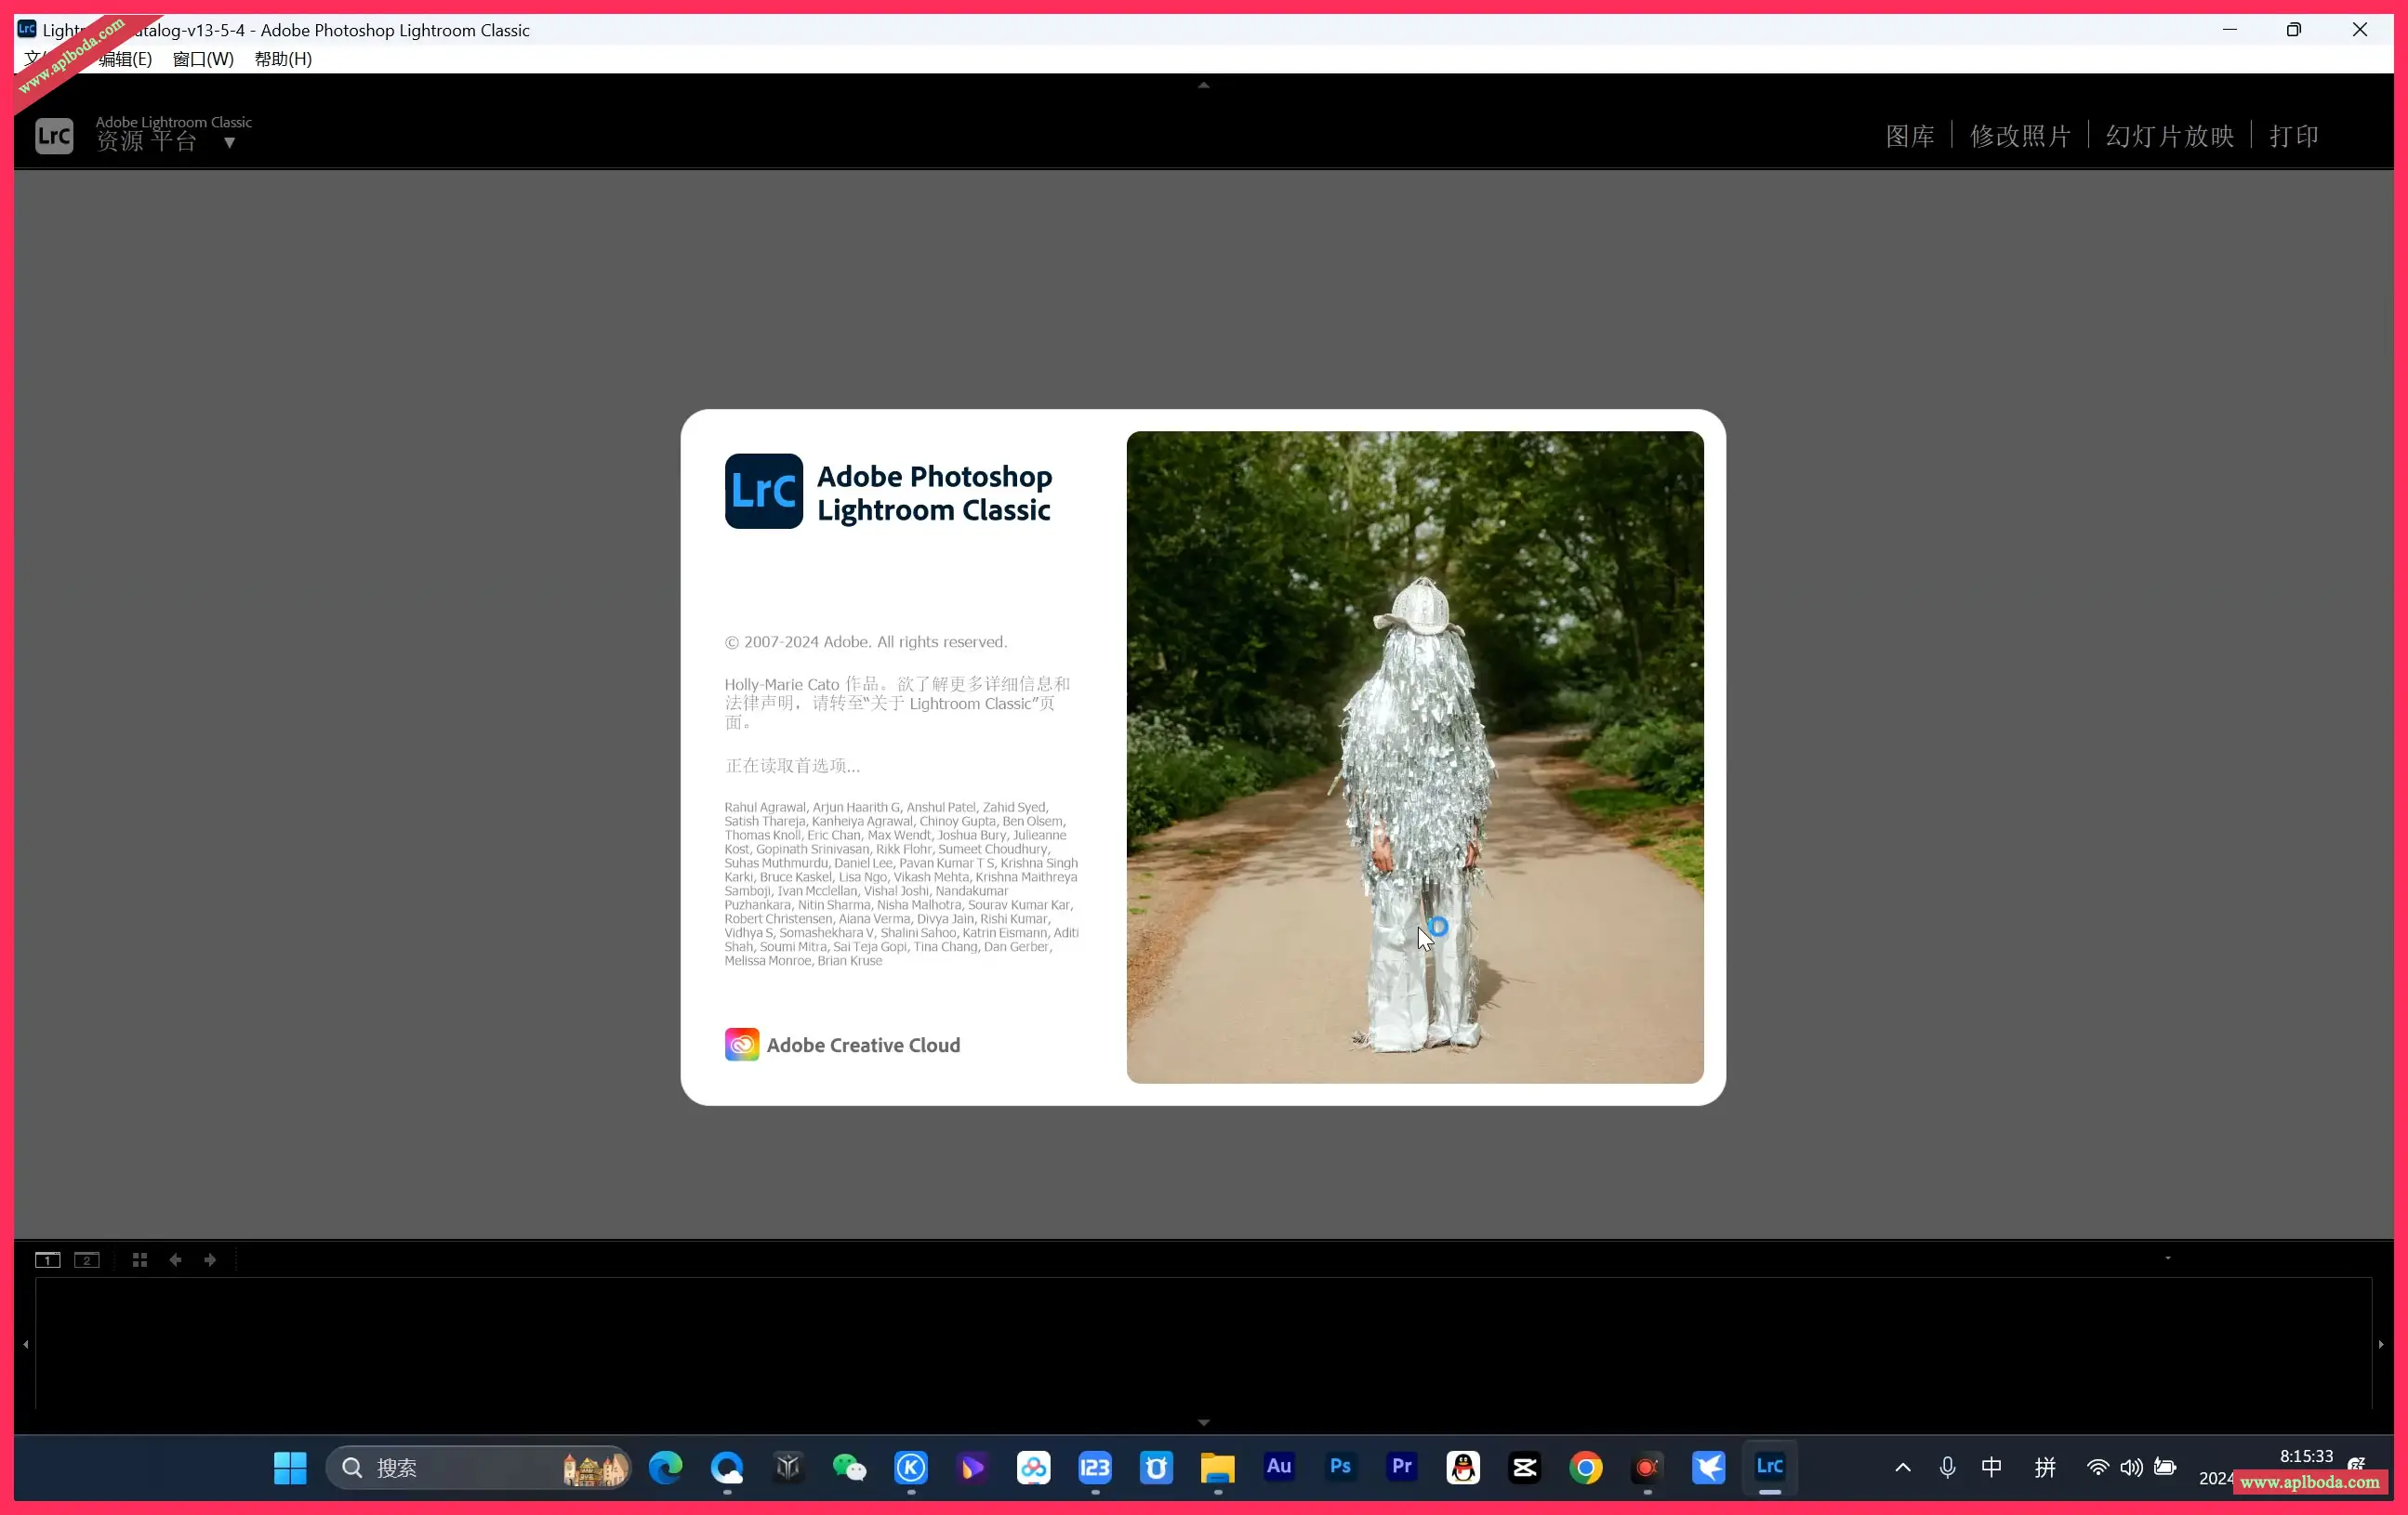Click the battery status tray icon
2408x1515 pixels.
coord(2165,1468)
